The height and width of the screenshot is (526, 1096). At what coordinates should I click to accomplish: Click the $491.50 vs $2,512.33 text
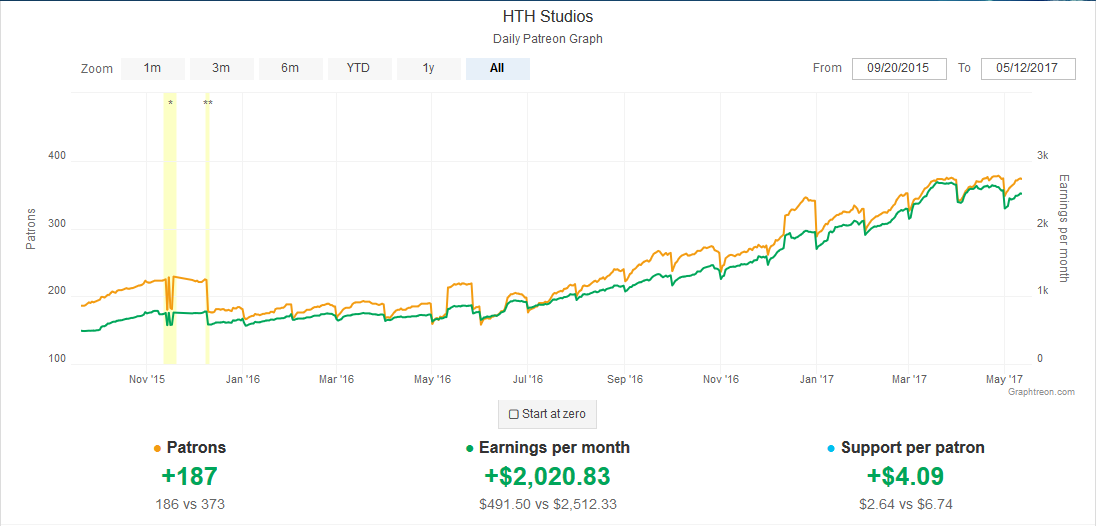[x=548, y=504]
